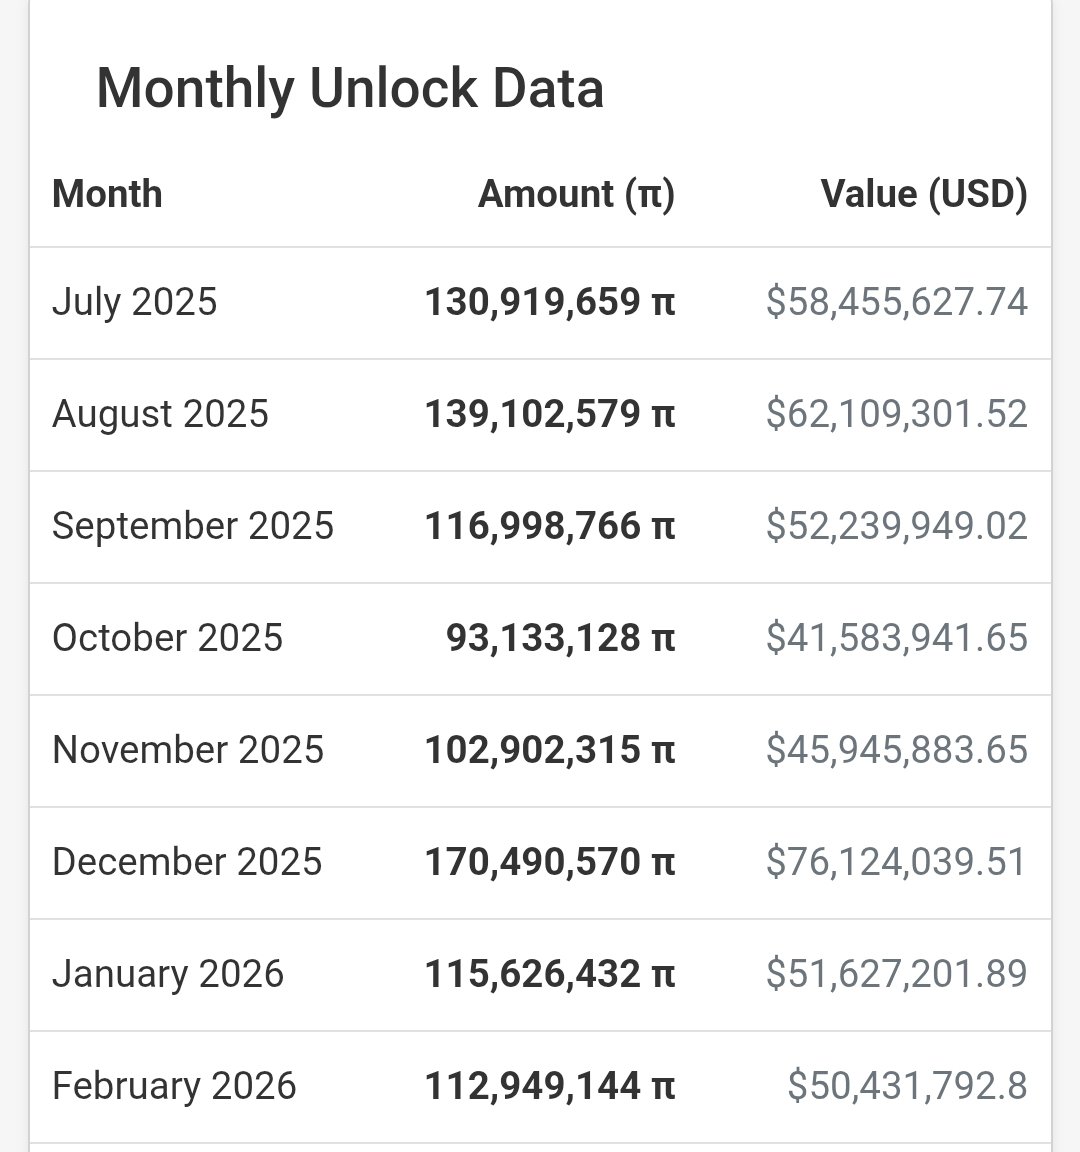Select the July 2025 row label
The width and height of the screenshot is (1080, 1152).
coord(134,302)
